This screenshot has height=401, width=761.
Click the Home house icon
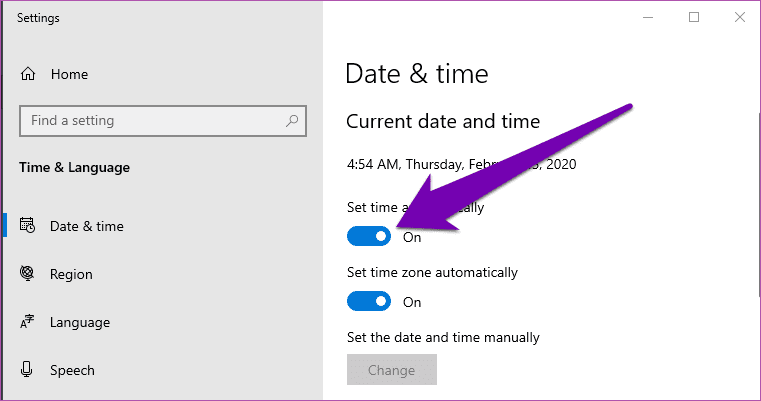click(28, 74)
